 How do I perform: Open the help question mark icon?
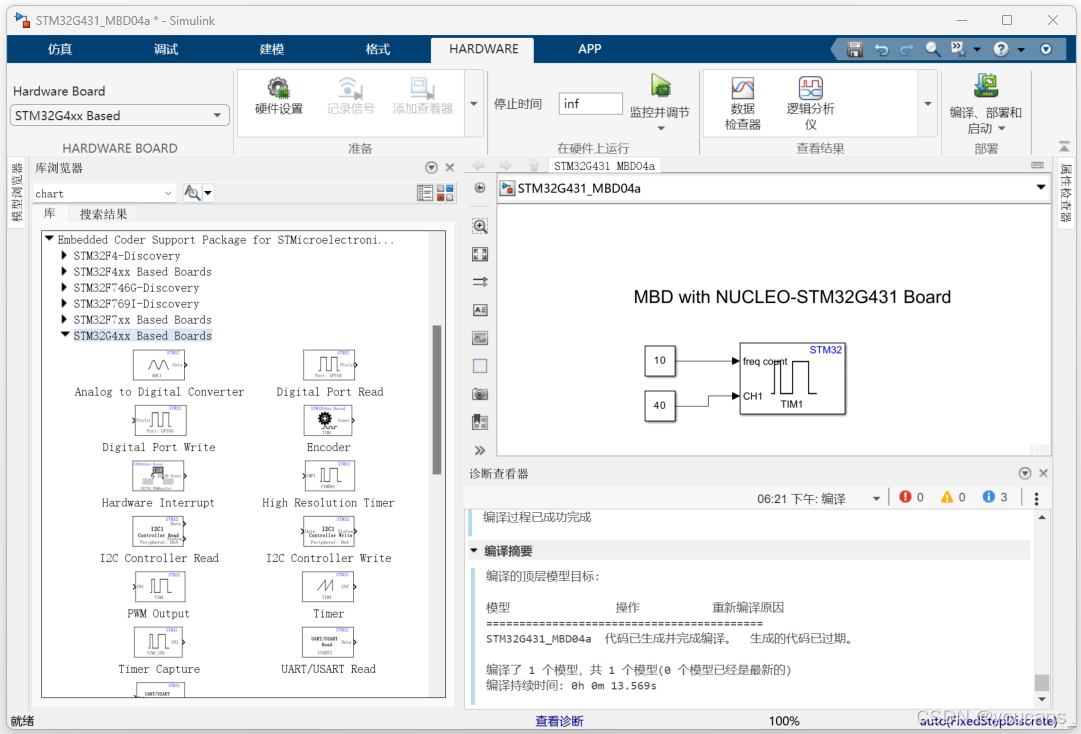click(x=1001, y=49)
